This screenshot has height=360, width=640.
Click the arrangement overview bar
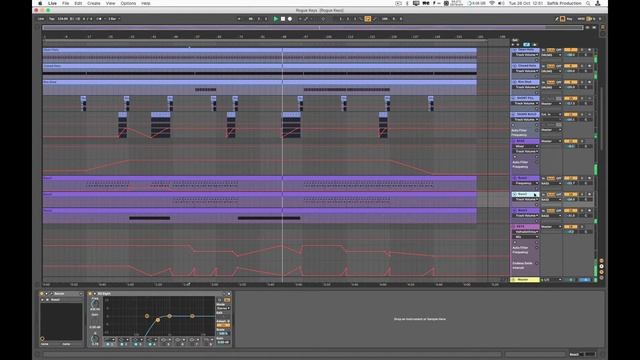pos(313,28)
